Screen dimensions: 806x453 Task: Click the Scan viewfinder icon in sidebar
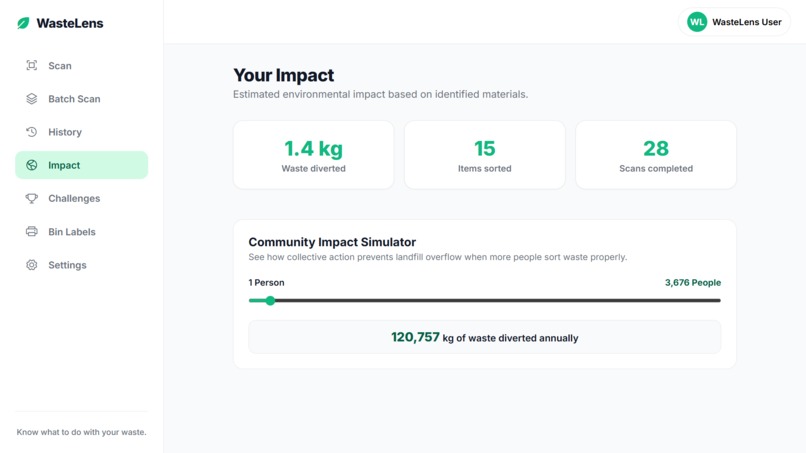click(31, 65)
